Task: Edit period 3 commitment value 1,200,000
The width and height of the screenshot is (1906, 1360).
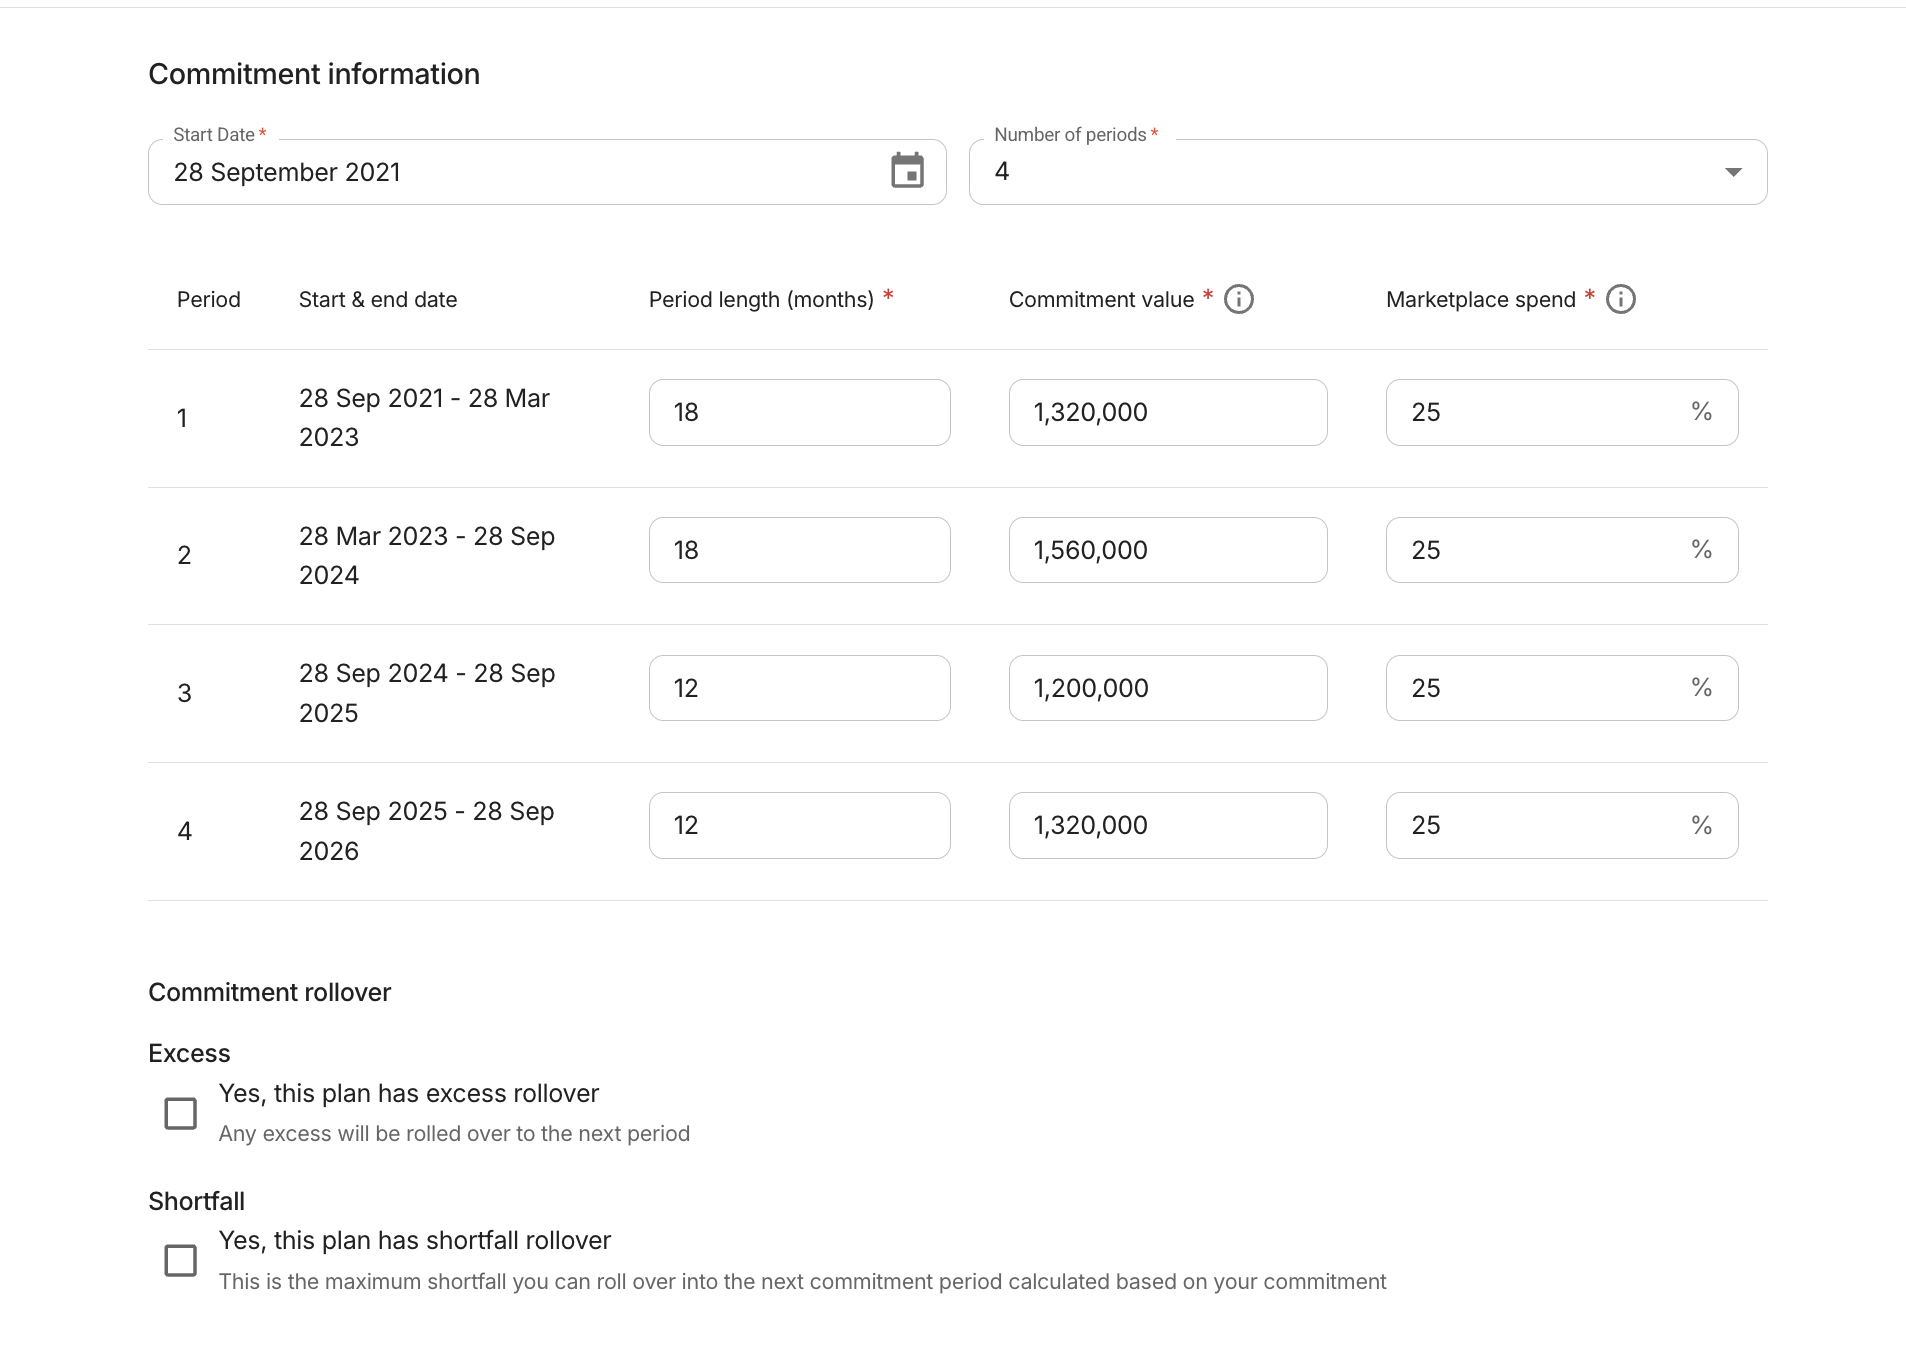Action: click(1168, 688)
